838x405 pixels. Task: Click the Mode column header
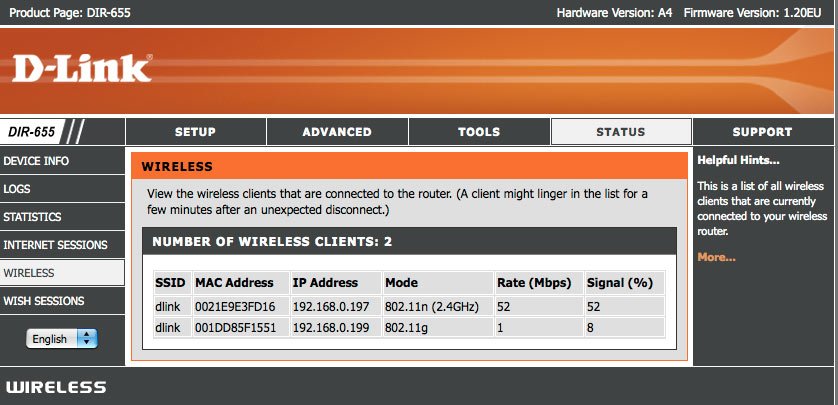click(x=438, y=283)
